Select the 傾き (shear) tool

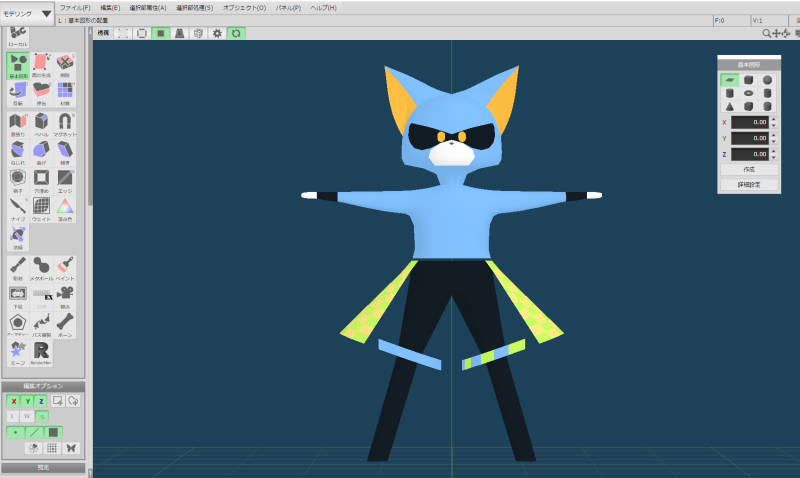65,153
